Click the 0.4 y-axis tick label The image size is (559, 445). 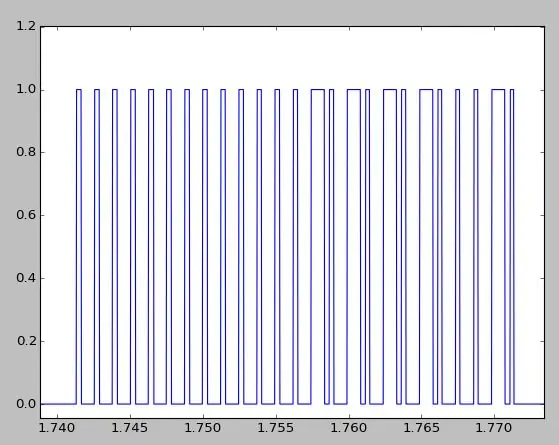pyautogui.click(x=26, y=278)
